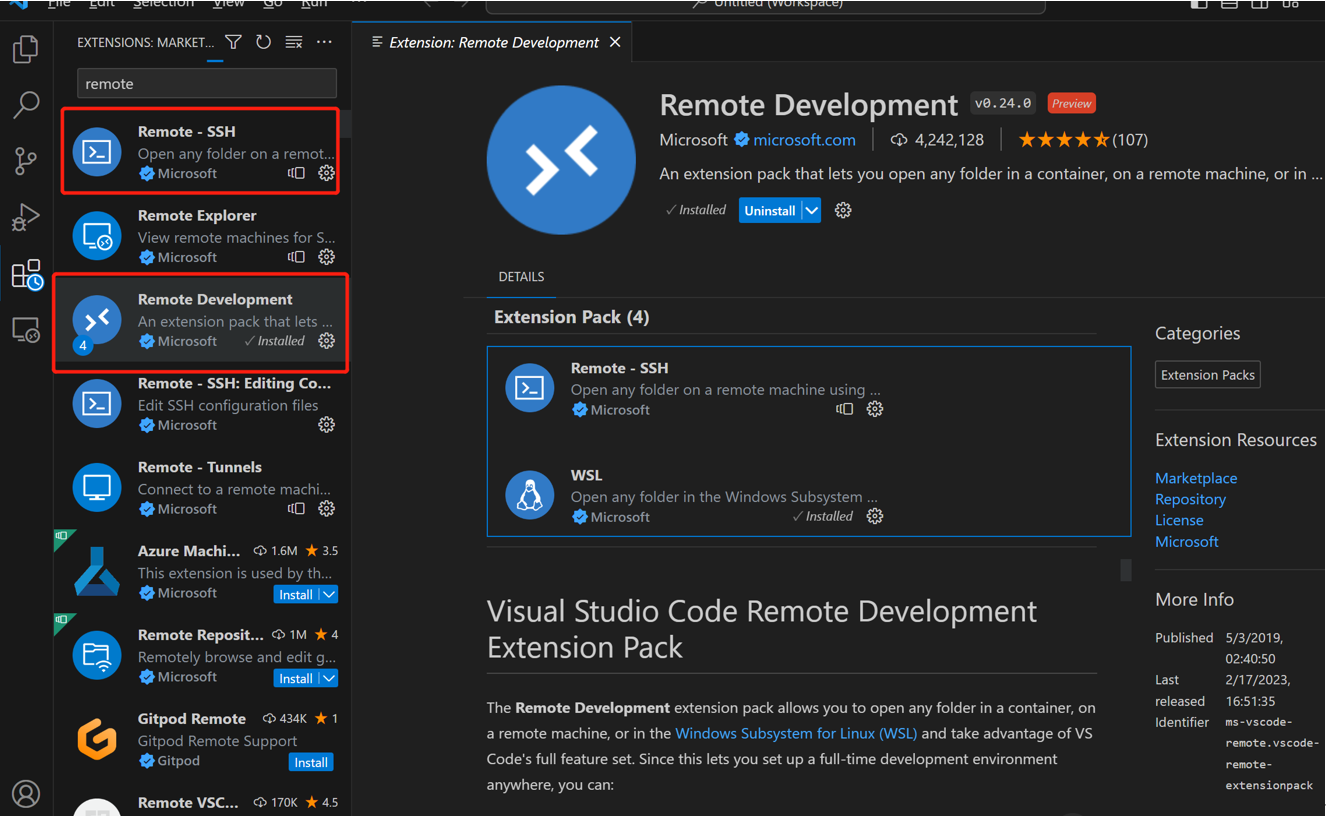Open manage gear for Remote - SSH extension
The height and width of the screenshot is (818, 1326).
click(326, 173)
